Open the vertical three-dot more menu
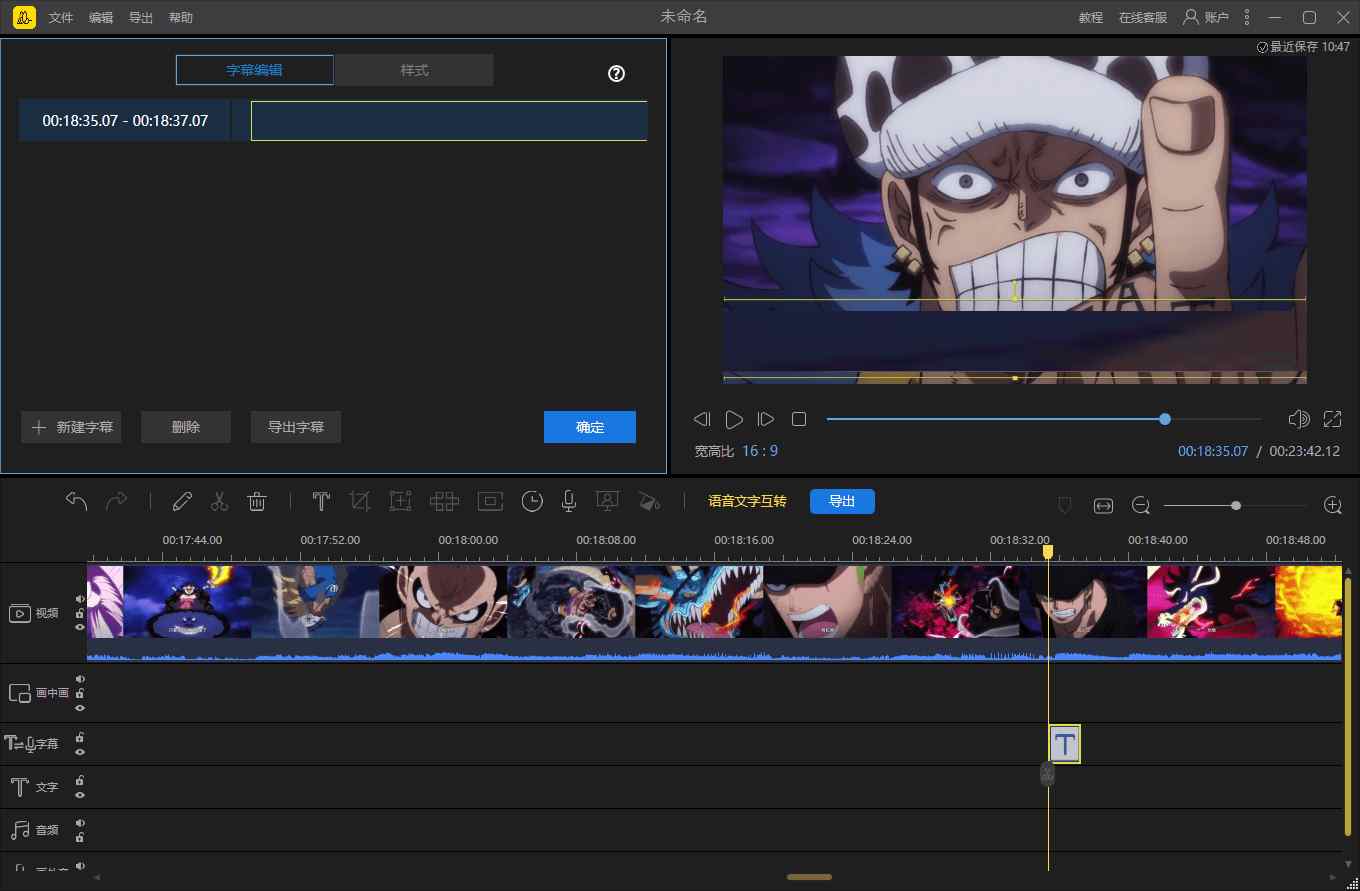Image resolution: width=1360 pixels, height=891 pixels. click(x=1246, y=17)
